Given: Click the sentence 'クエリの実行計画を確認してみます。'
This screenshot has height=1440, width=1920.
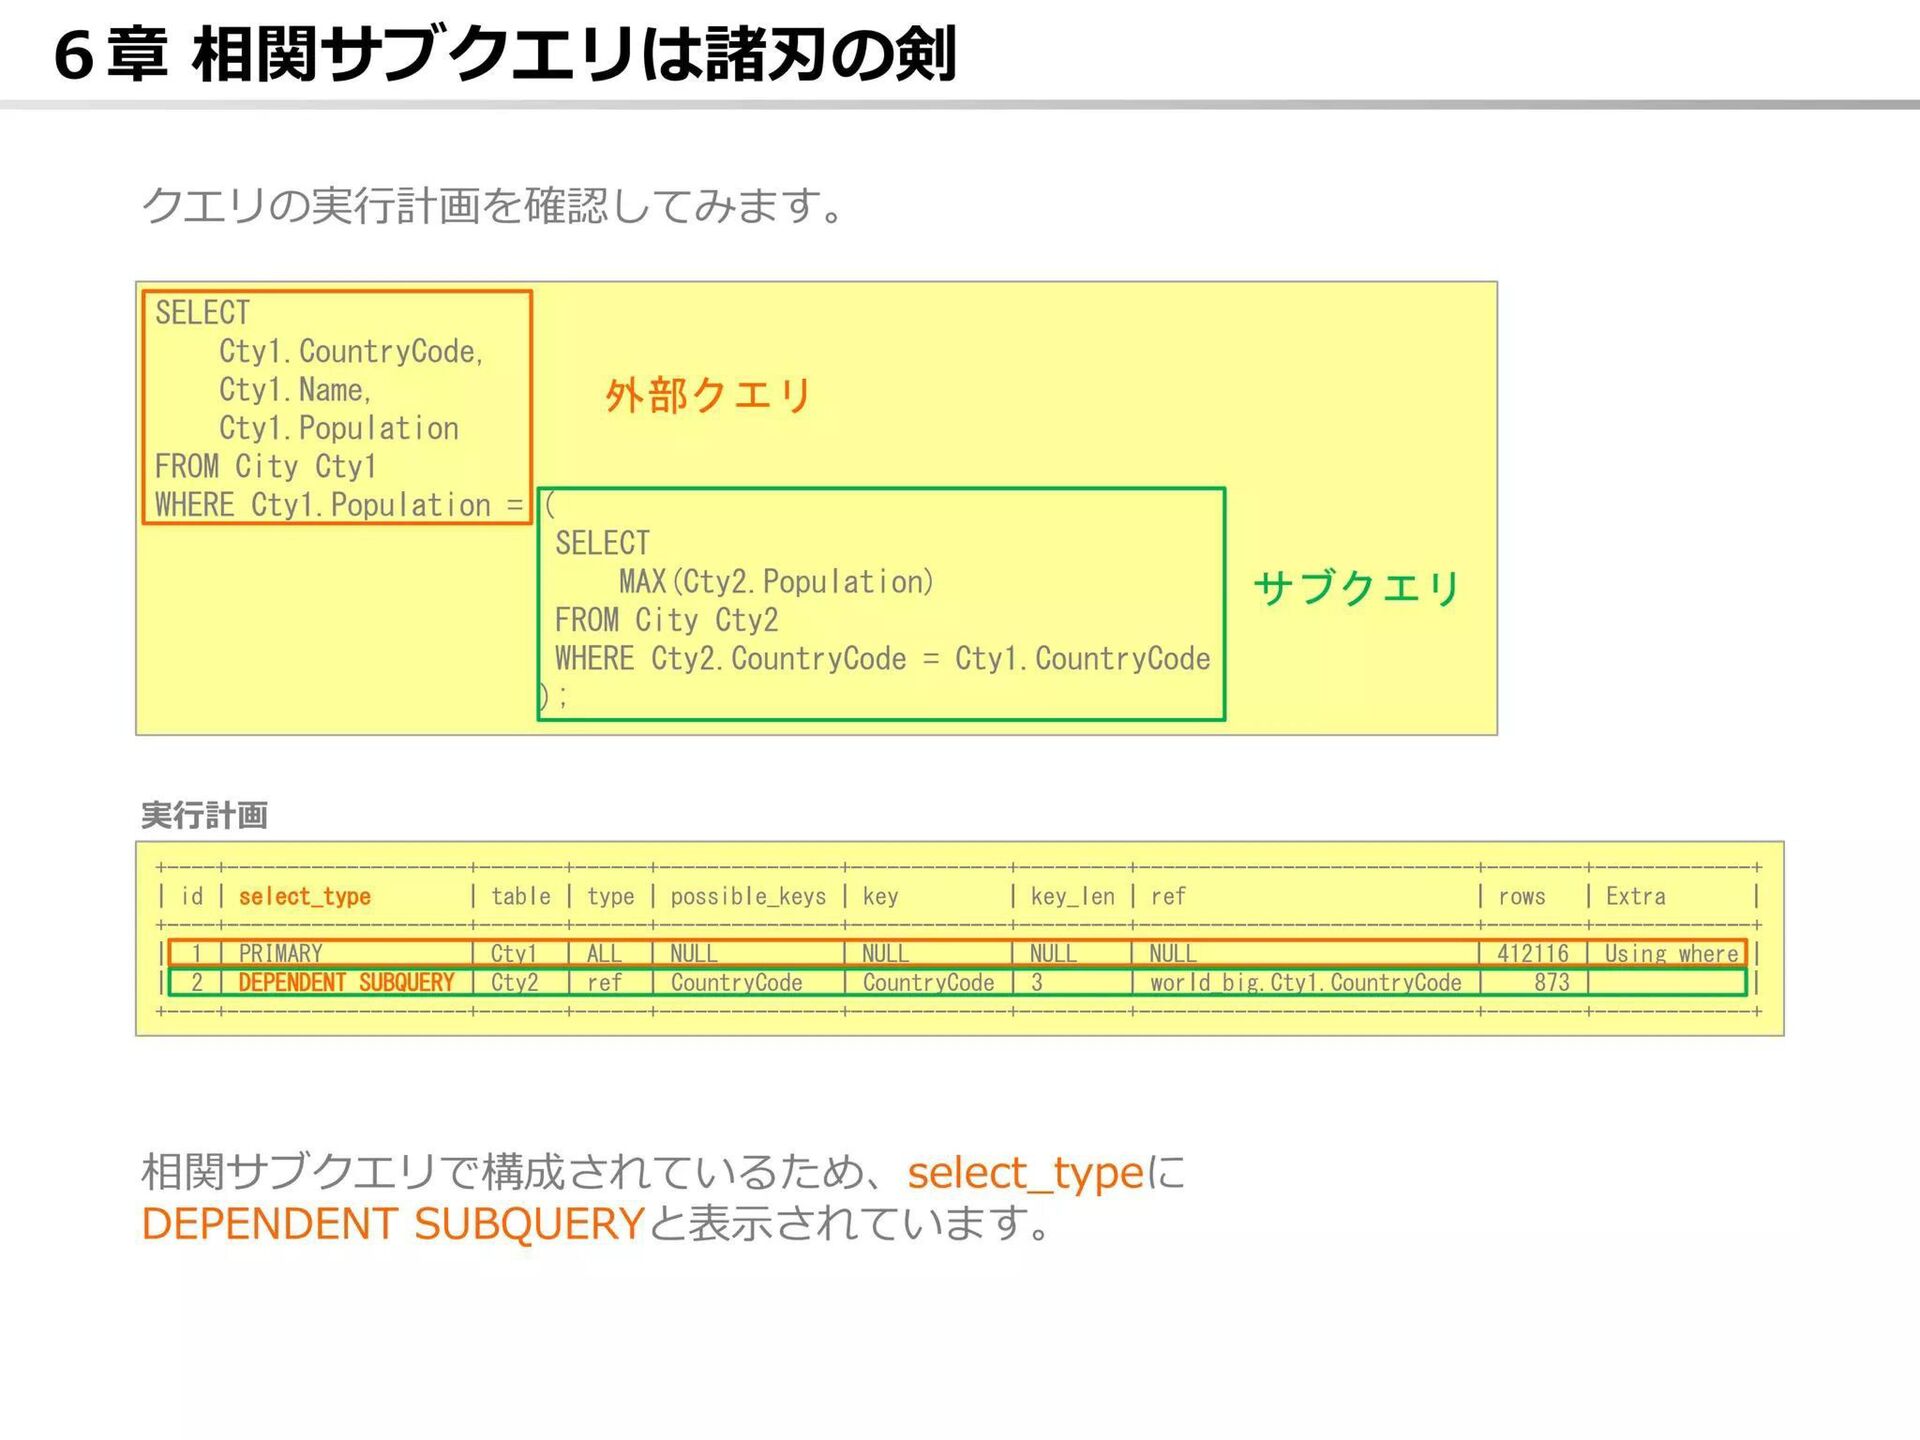Looking at the screenshot, I should [494, 206].
